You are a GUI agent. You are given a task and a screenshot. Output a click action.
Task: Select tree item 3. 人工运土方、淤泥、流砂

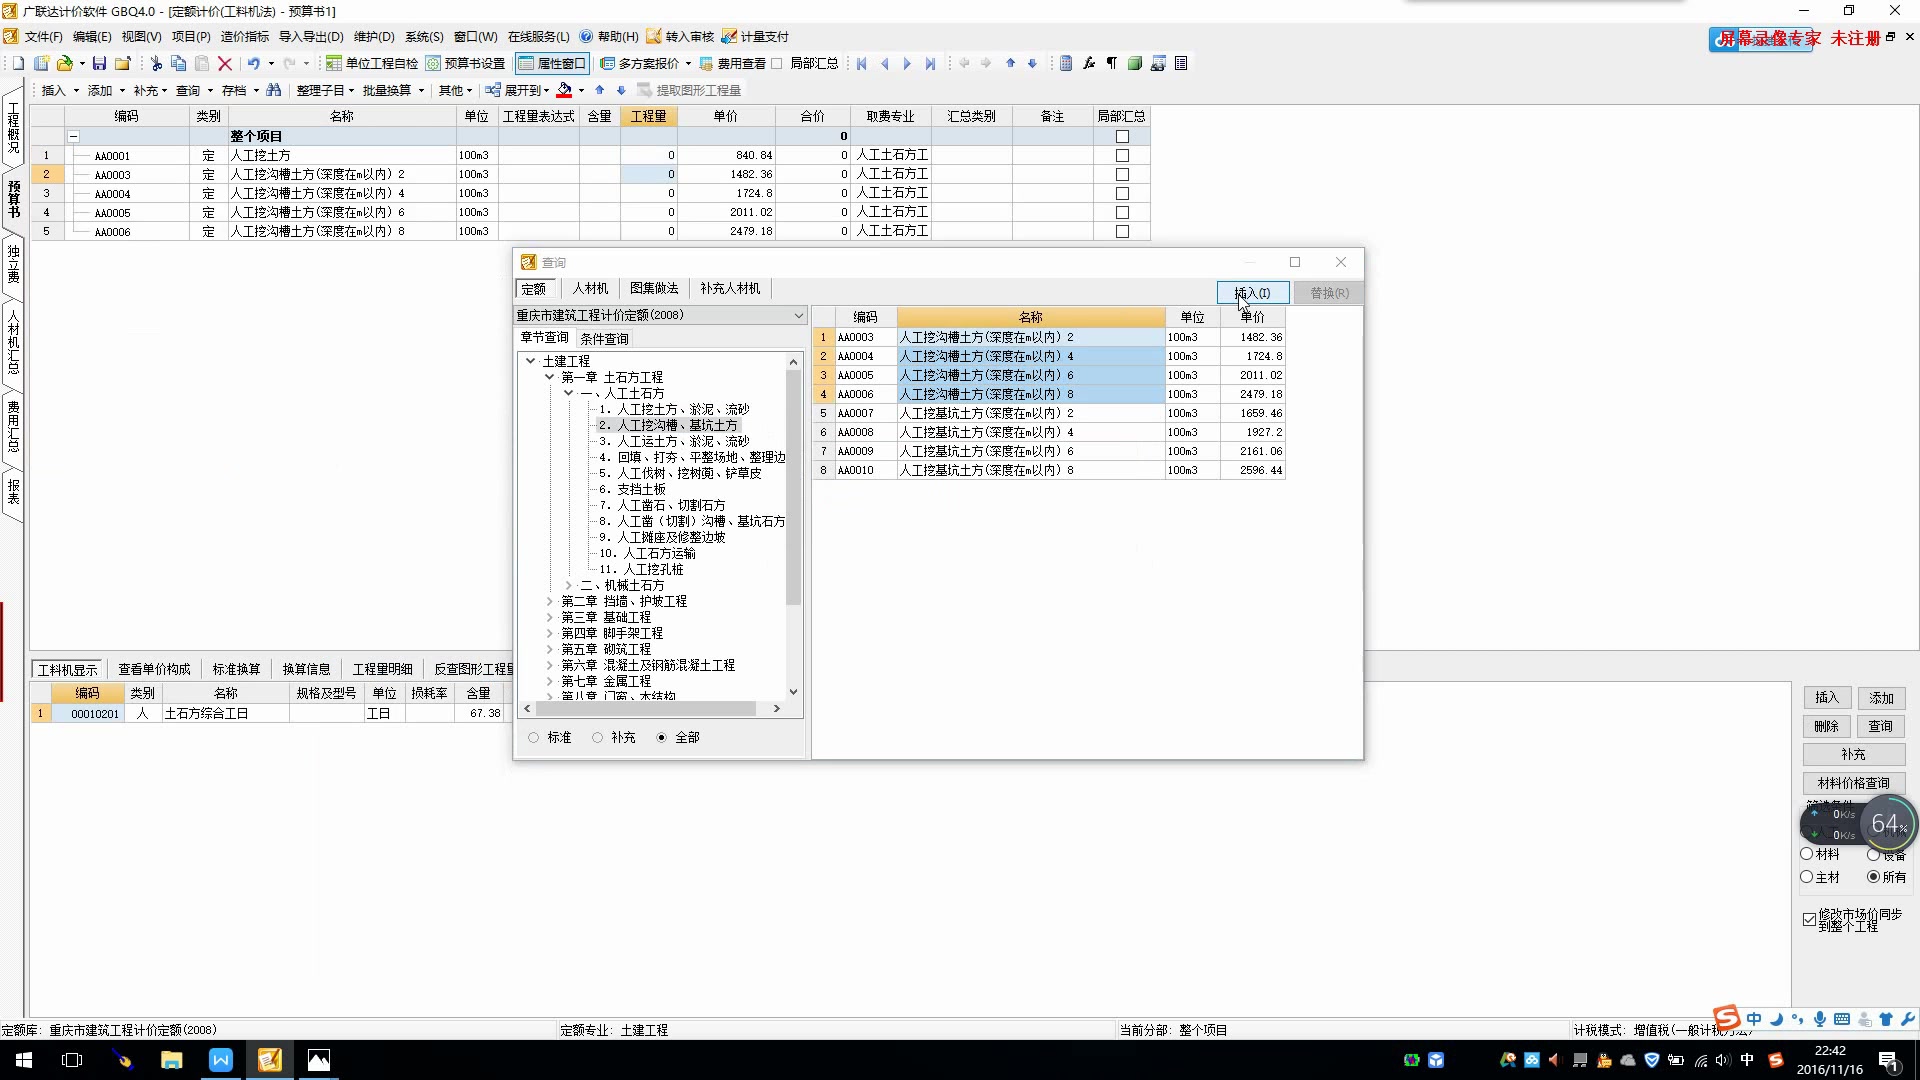(674, 441)
